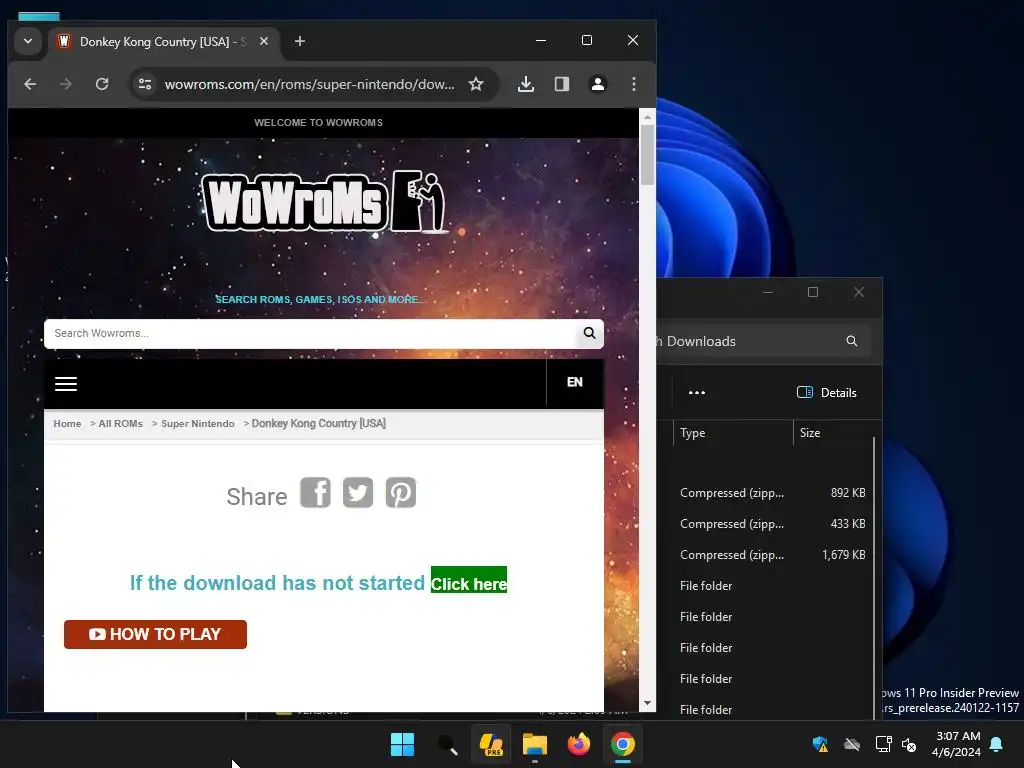
Task: Click the HOW TO PLAY button
Action: (x=155, y=634)
